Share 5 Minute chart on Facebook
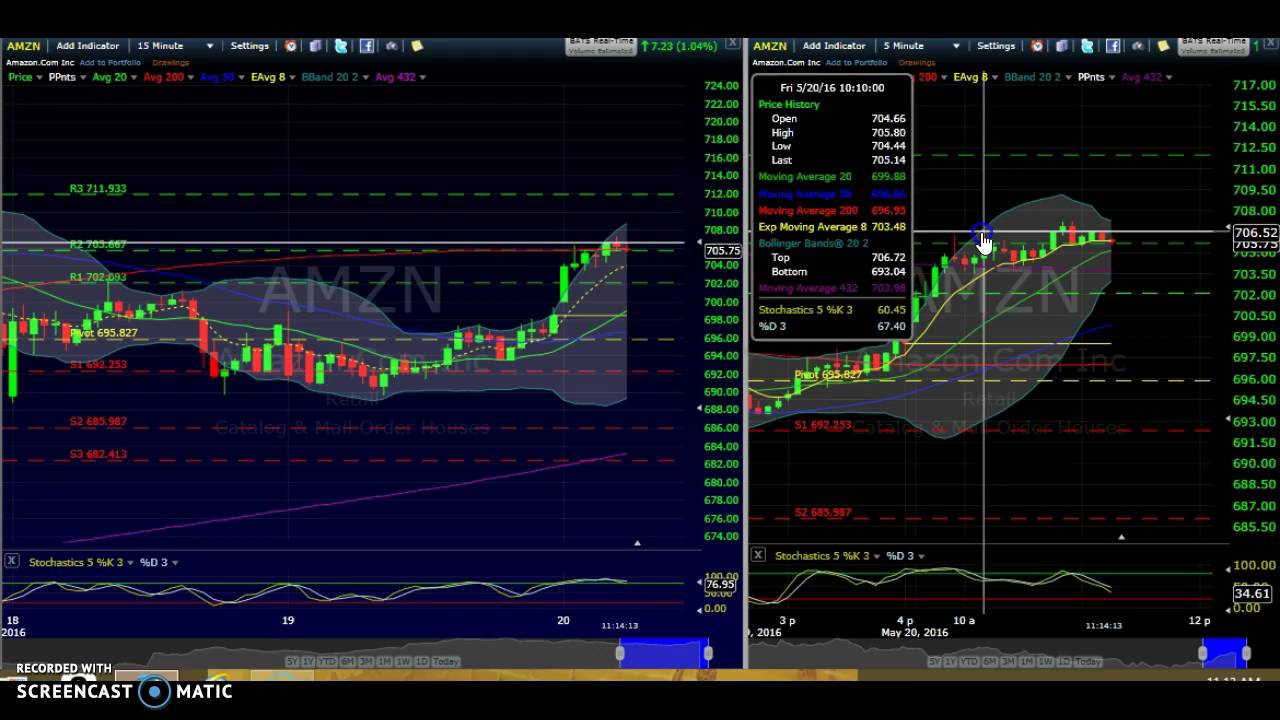This screenshot has height=720, width=1280. pyautogui.click(x=1112, y=46)
